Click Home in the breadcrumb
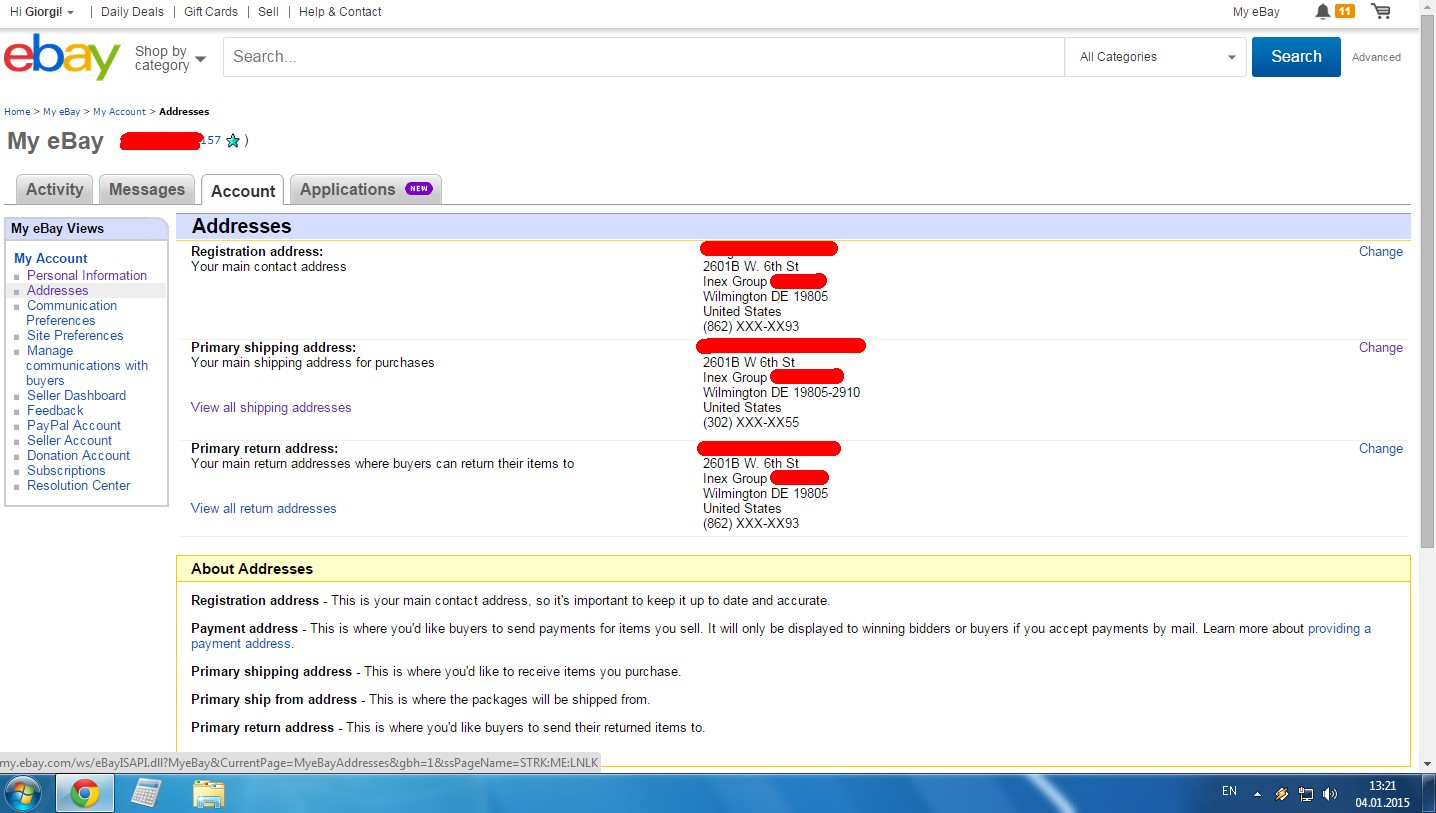 coord(17,112)
